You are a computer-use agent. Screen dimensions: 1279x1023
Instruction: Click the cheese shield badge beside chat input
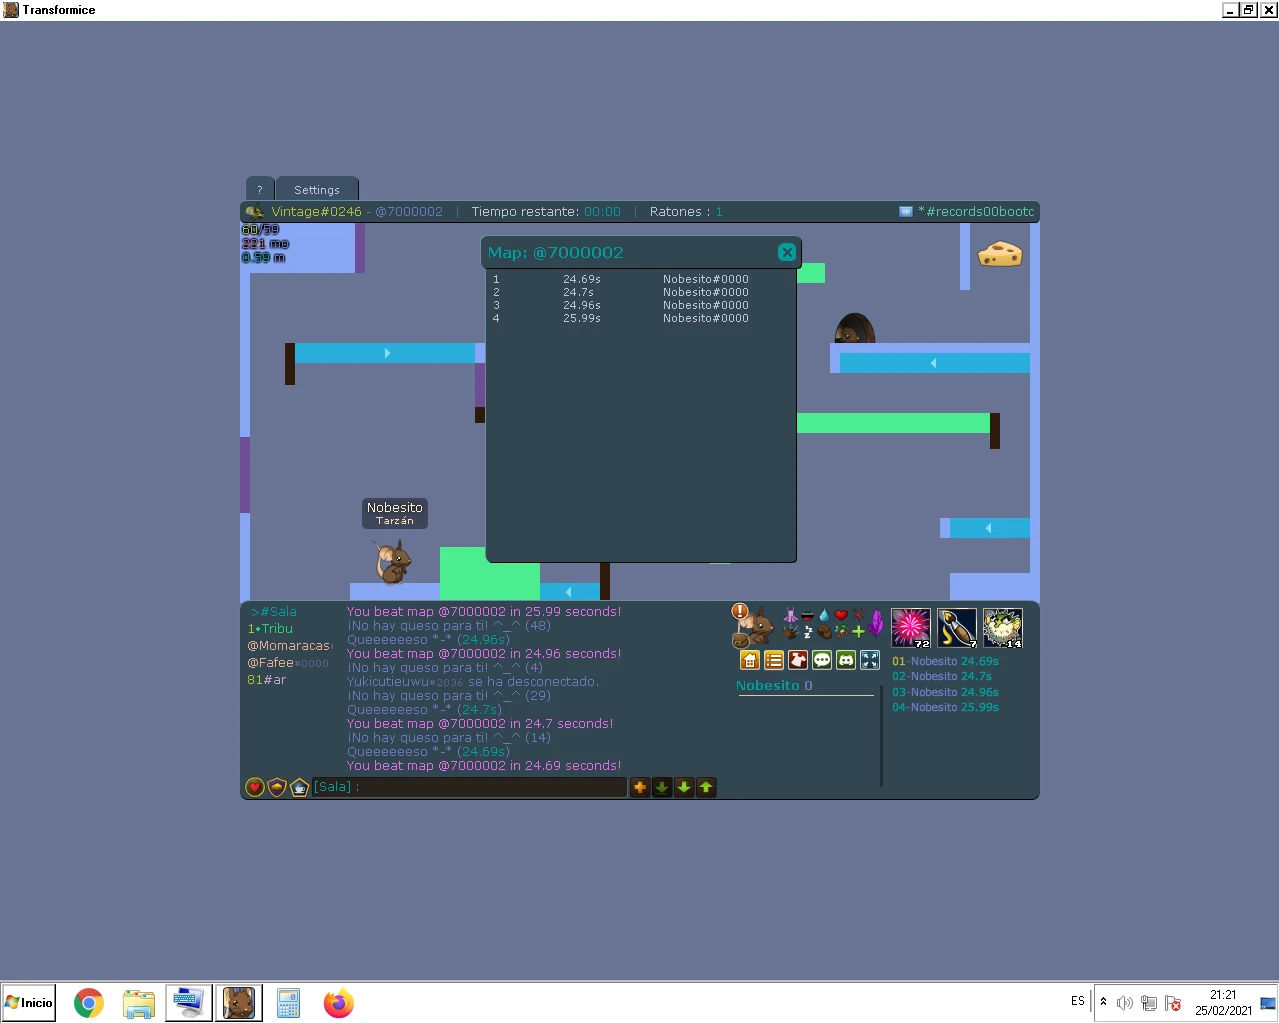coord(277,788)
